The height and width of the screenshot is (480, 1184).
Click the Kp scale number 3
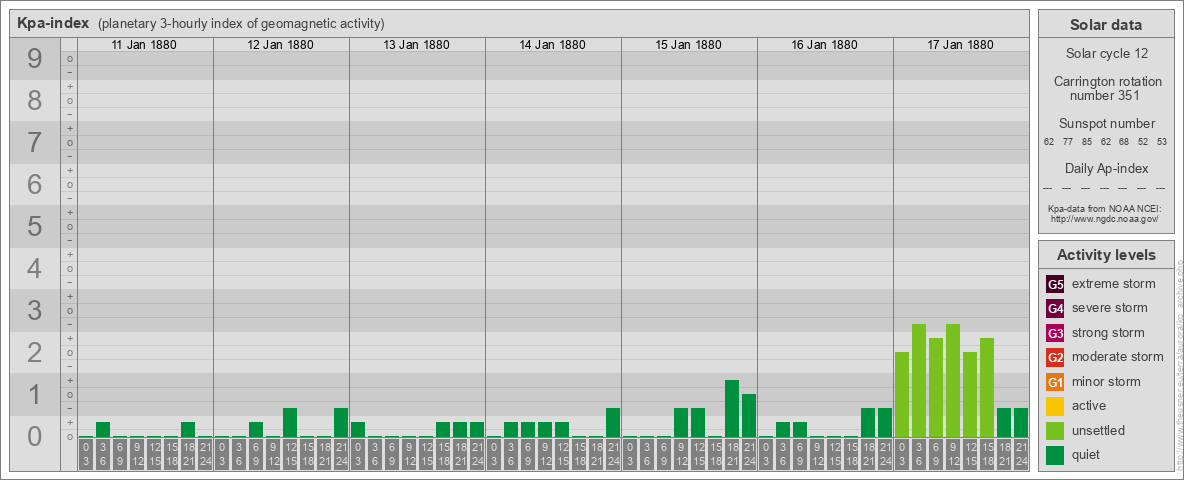tap(35, 310)
